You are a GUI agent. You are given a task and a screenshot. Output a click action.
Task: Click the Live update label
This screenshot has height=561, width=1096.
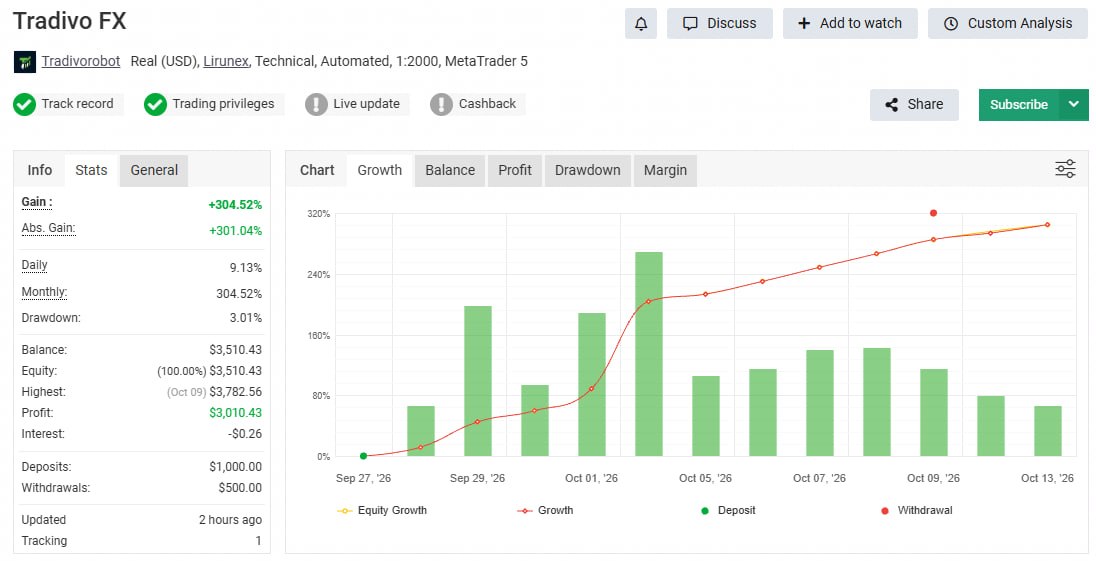[366, 104]
